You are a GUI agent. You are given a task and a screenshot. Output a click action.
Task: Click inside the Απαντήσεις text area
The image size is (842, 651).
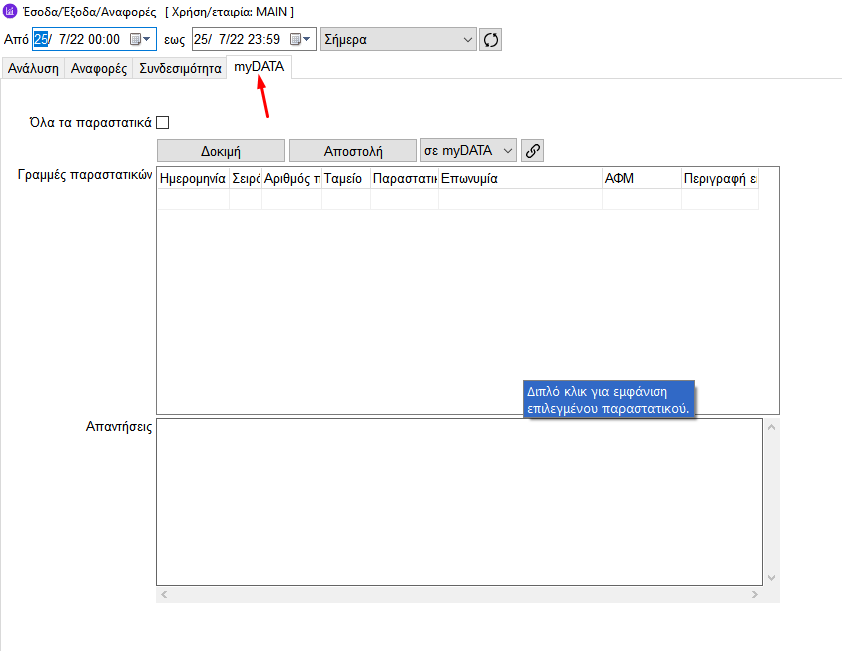click(x=459, y=502)
